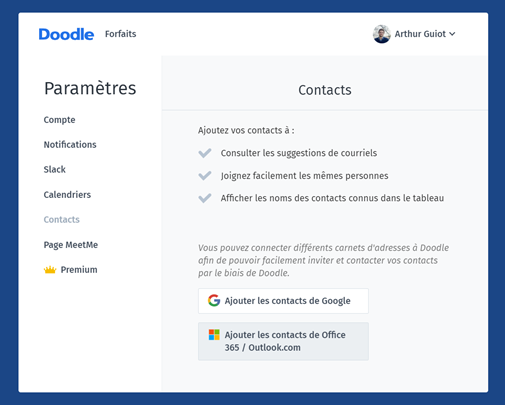Viewport: 505px width, 405px height.
Task: Click Arthur Guiot's profile avatar
Action: [x=381, y=34]
